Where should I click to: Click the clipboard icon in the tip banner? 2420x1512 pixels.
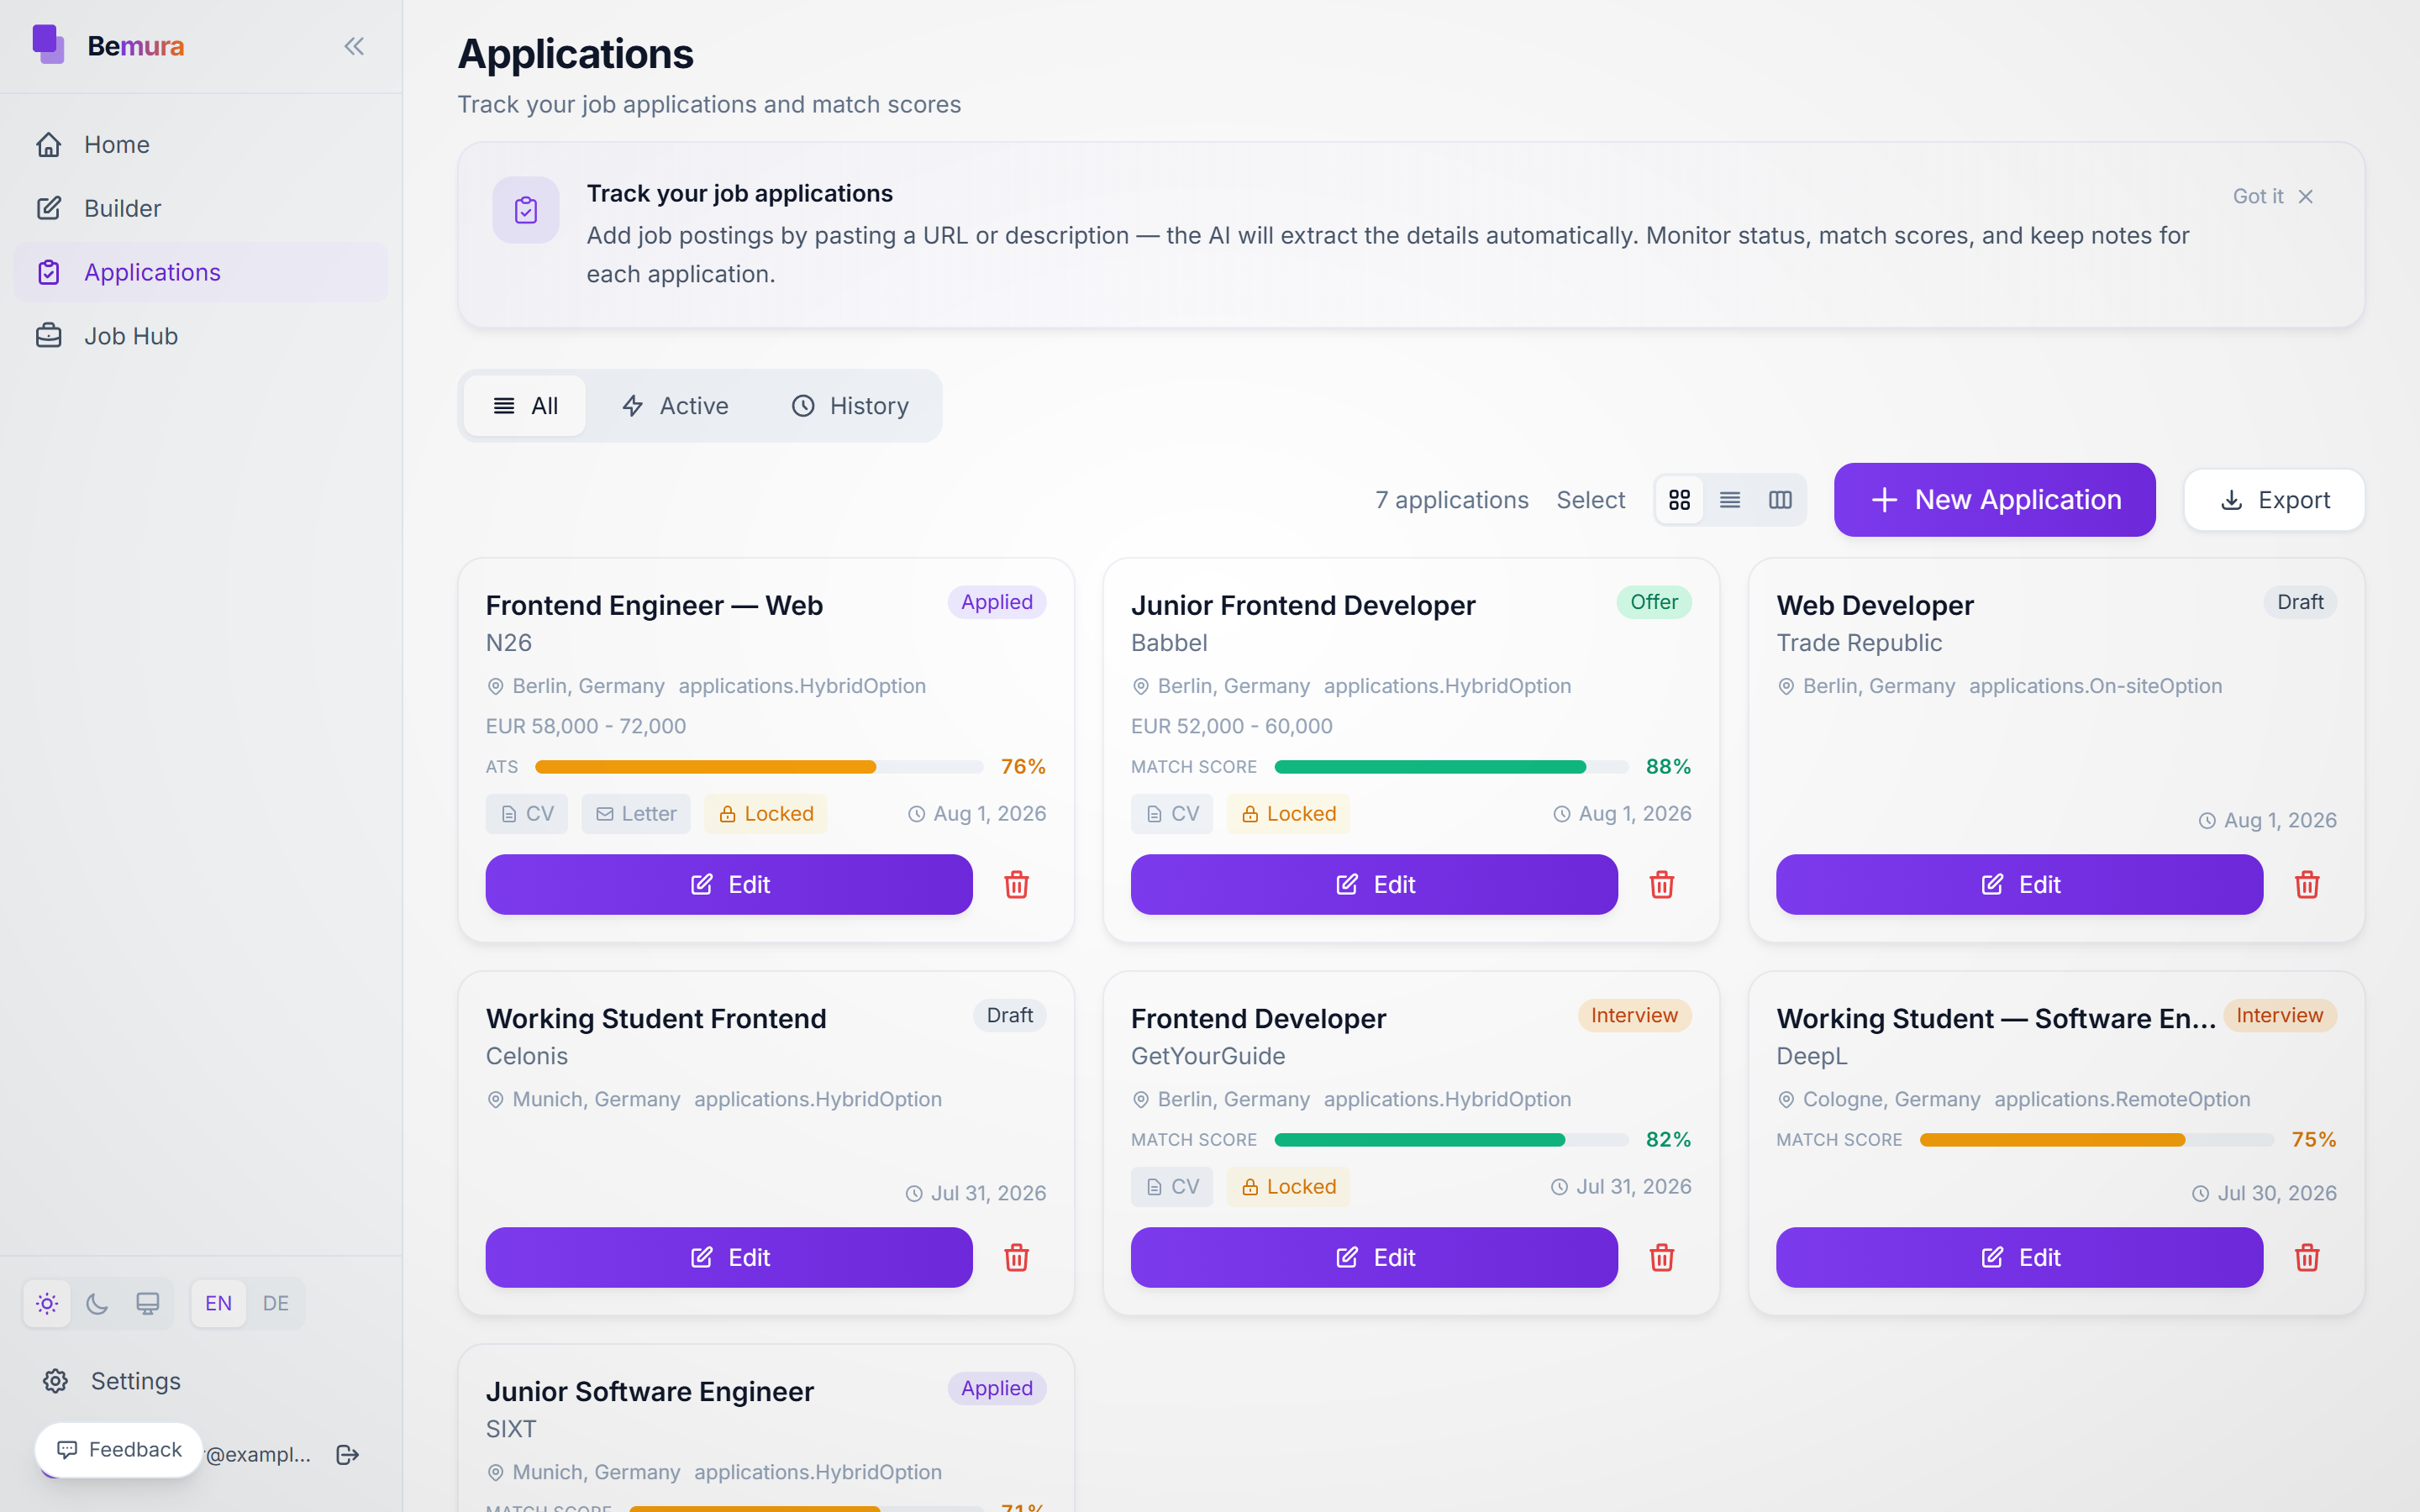coord(525,210)
